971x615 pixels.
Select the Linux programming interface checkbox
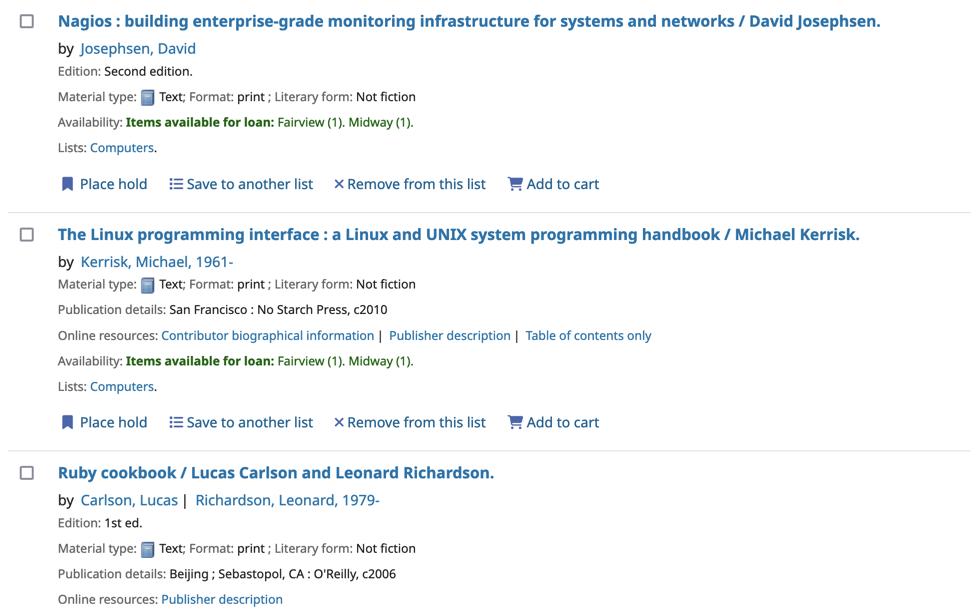pyautogui.click(x=27, y=235)
